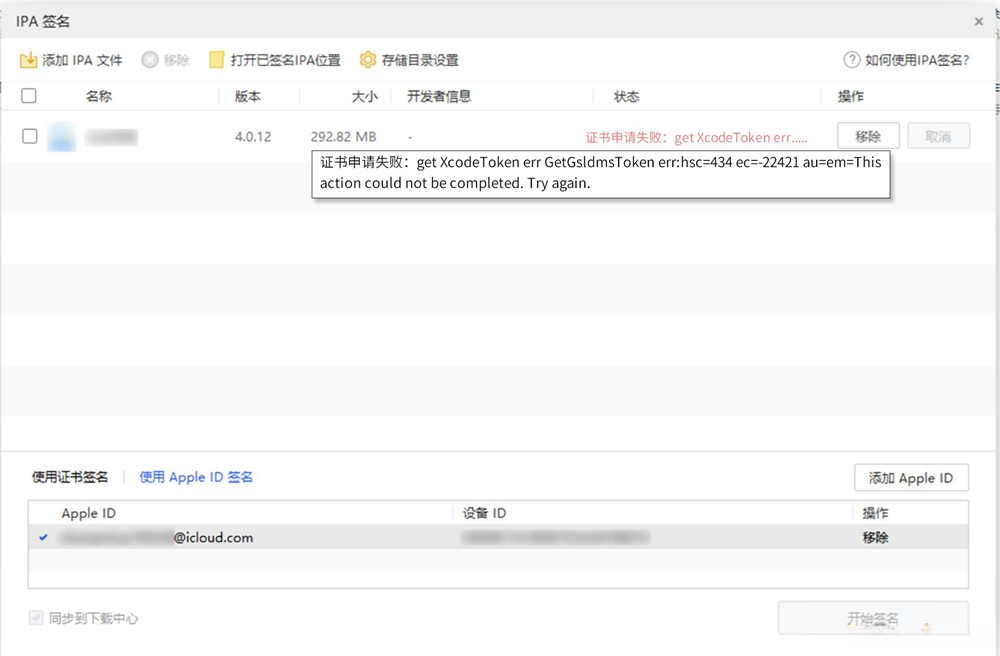Click the 移除 button in the app row
Viewport: 1000px width, 656px height.
pos(868,136)
